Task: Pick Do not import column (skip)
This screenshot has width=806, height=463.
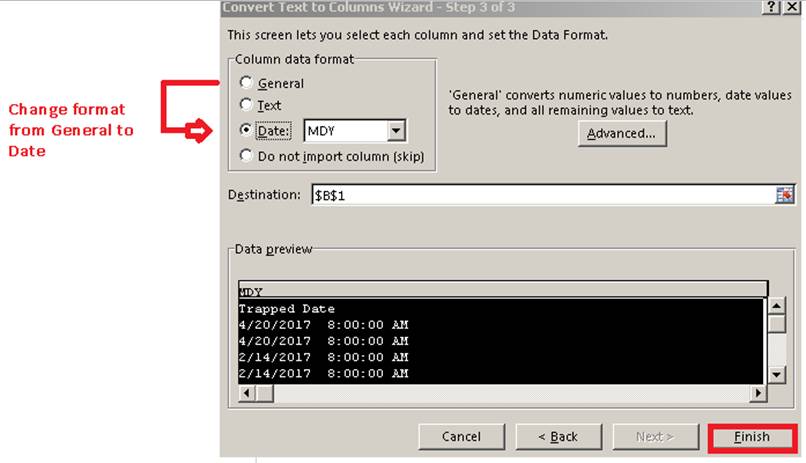Action: point(247,155)
